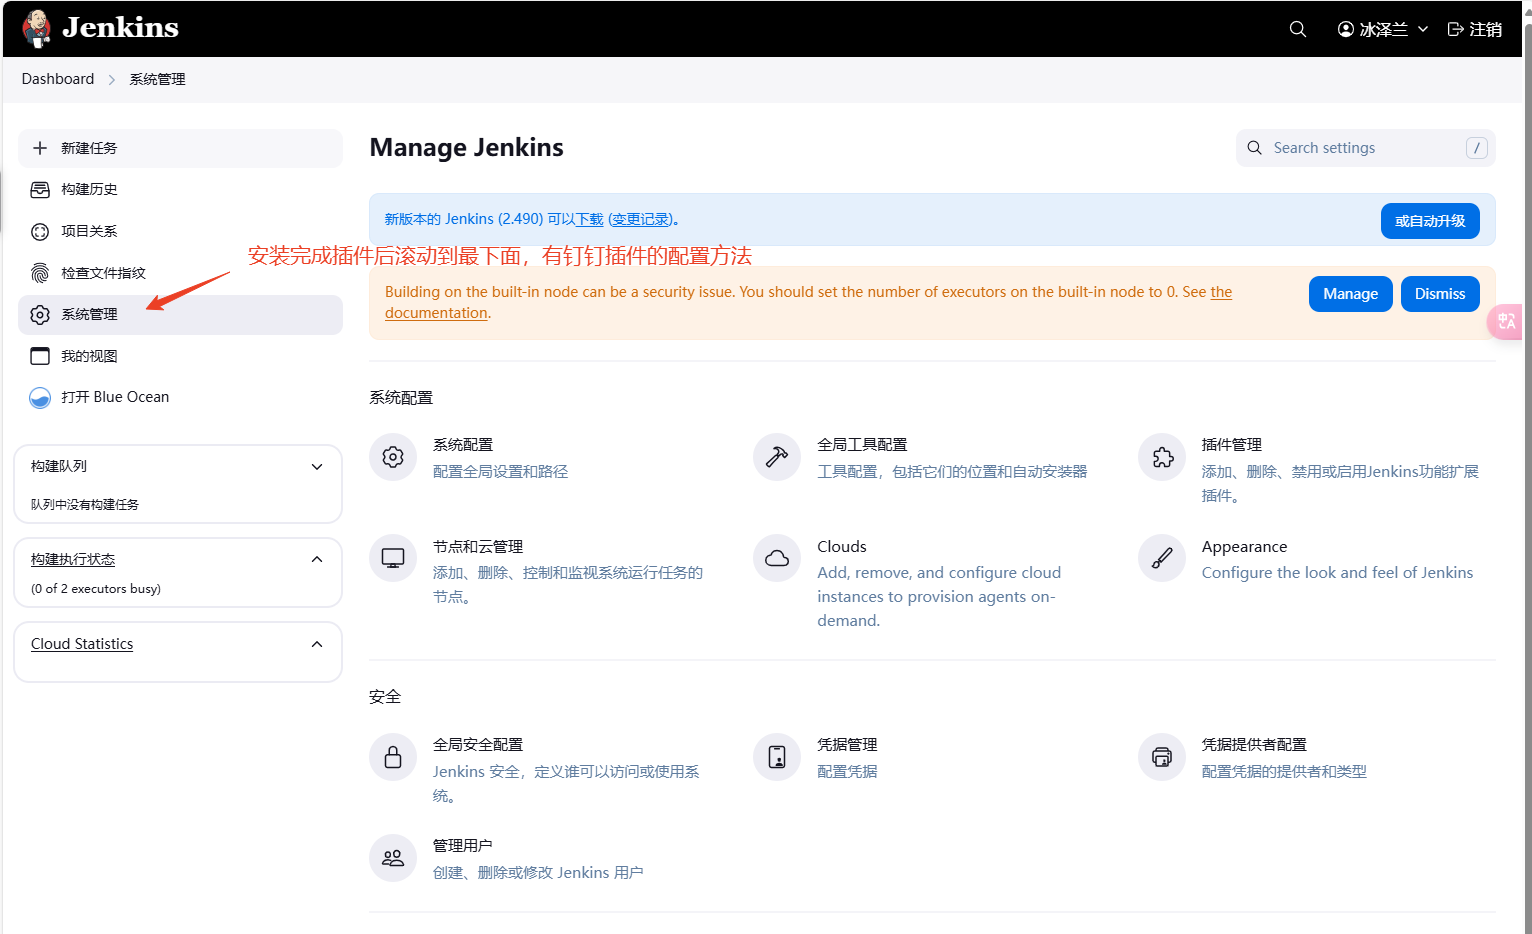Collapse the build executor status panel

[x=317, y=560]
